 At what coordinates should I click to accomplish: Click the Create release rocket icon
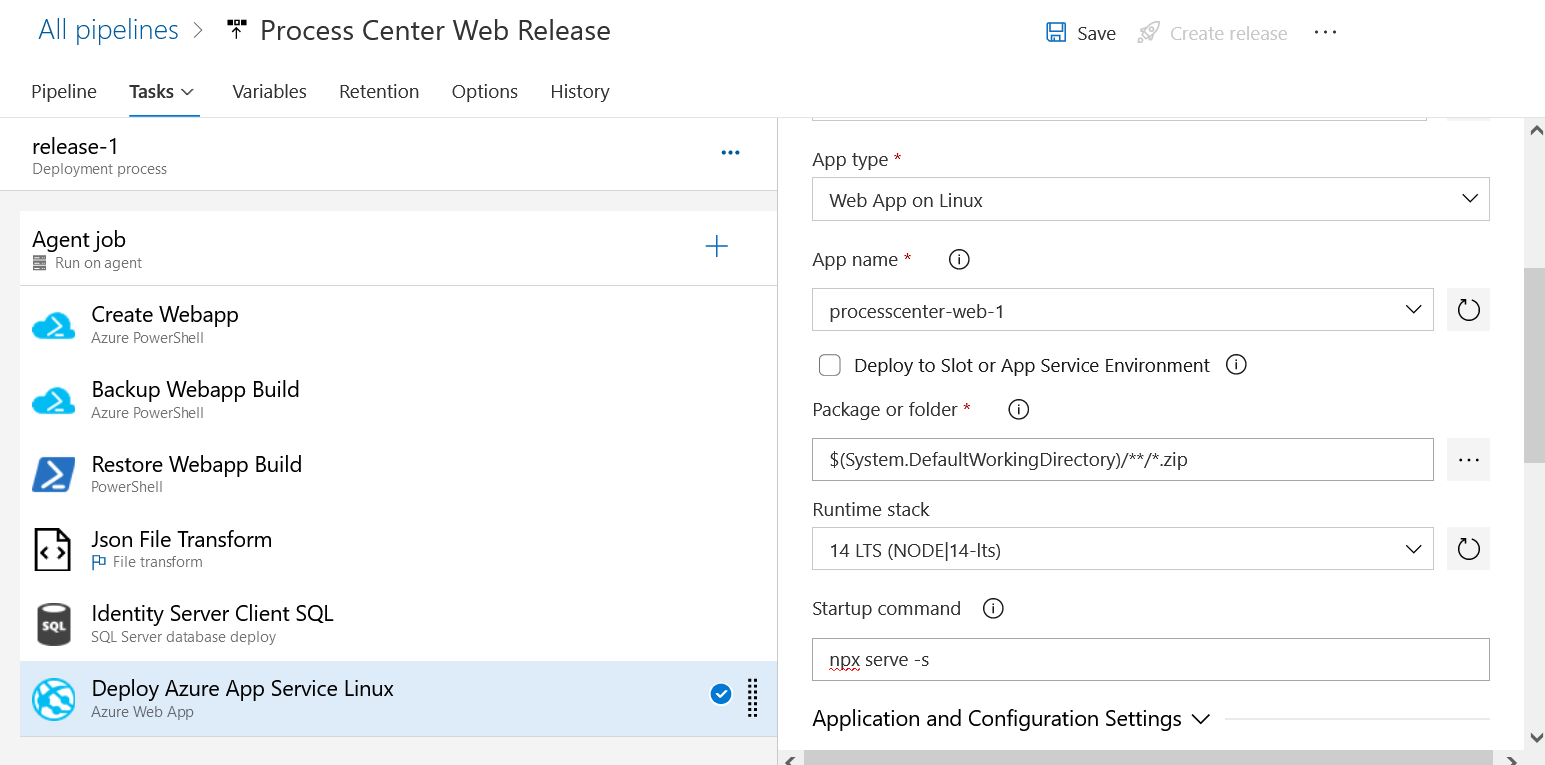click(x=1148, y=32)
